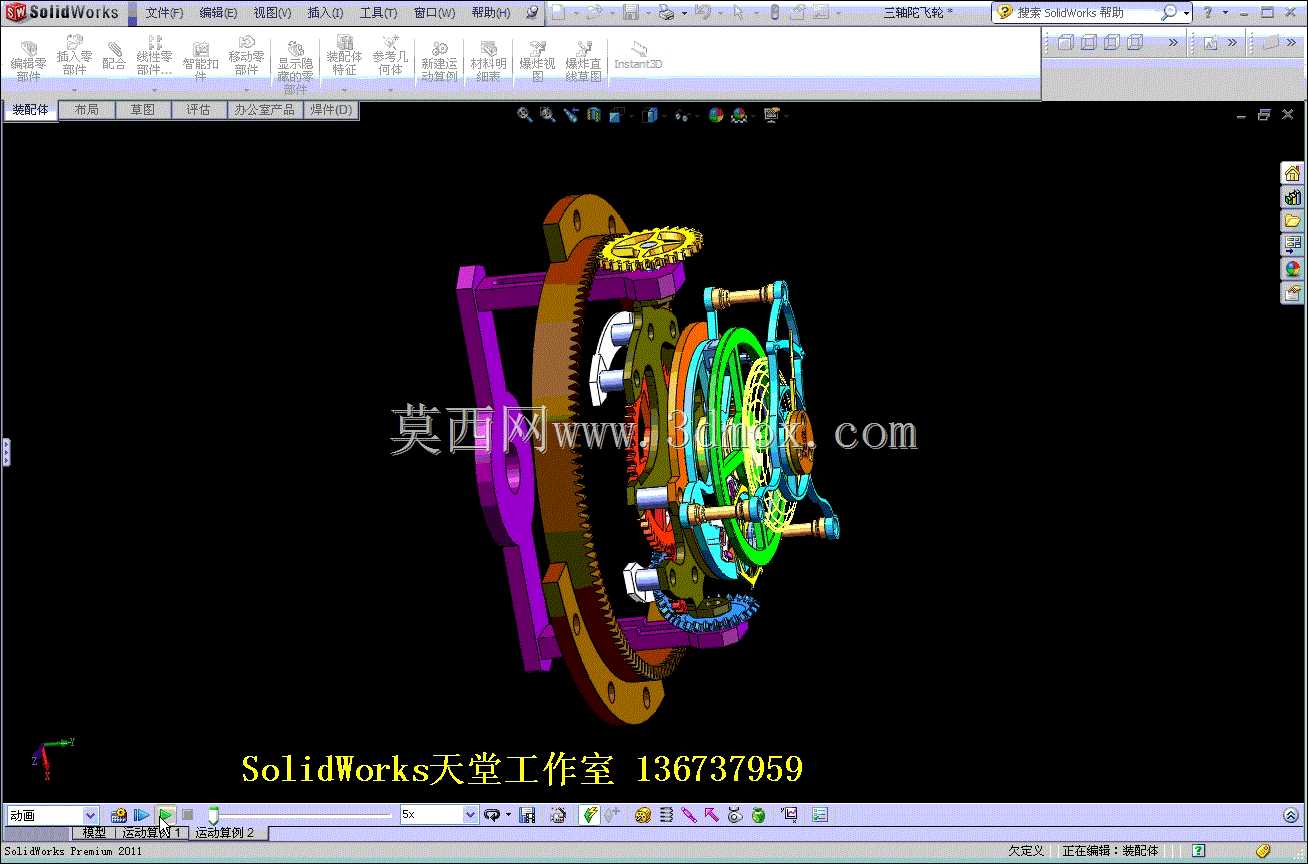The image size is (1308, 864).
Task: Click the 智能扣件 button
Action: pyautogui.click(x=200, y=61)
